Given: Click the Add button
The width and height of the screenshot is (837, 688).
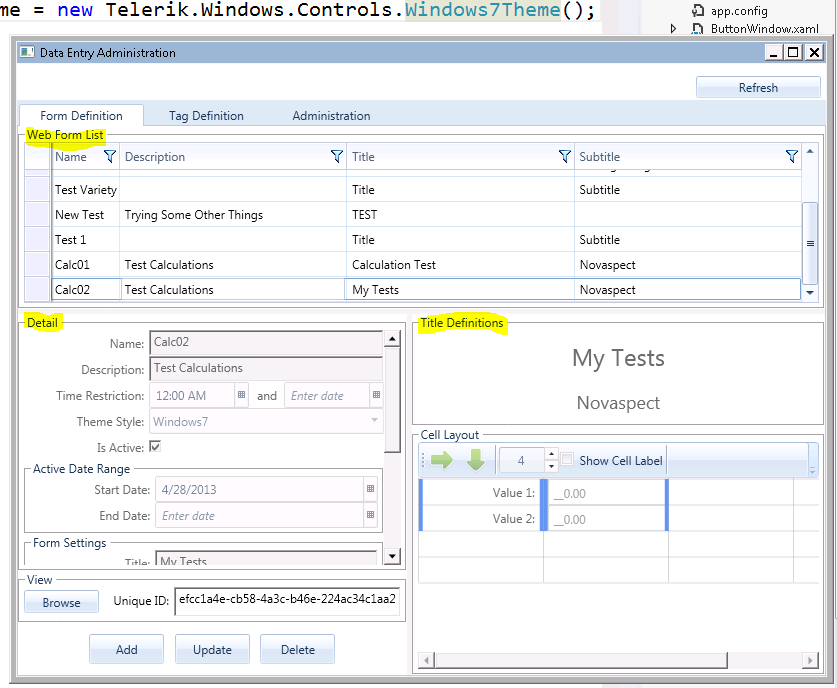Looking at the screenshot, I should point(127,649).
